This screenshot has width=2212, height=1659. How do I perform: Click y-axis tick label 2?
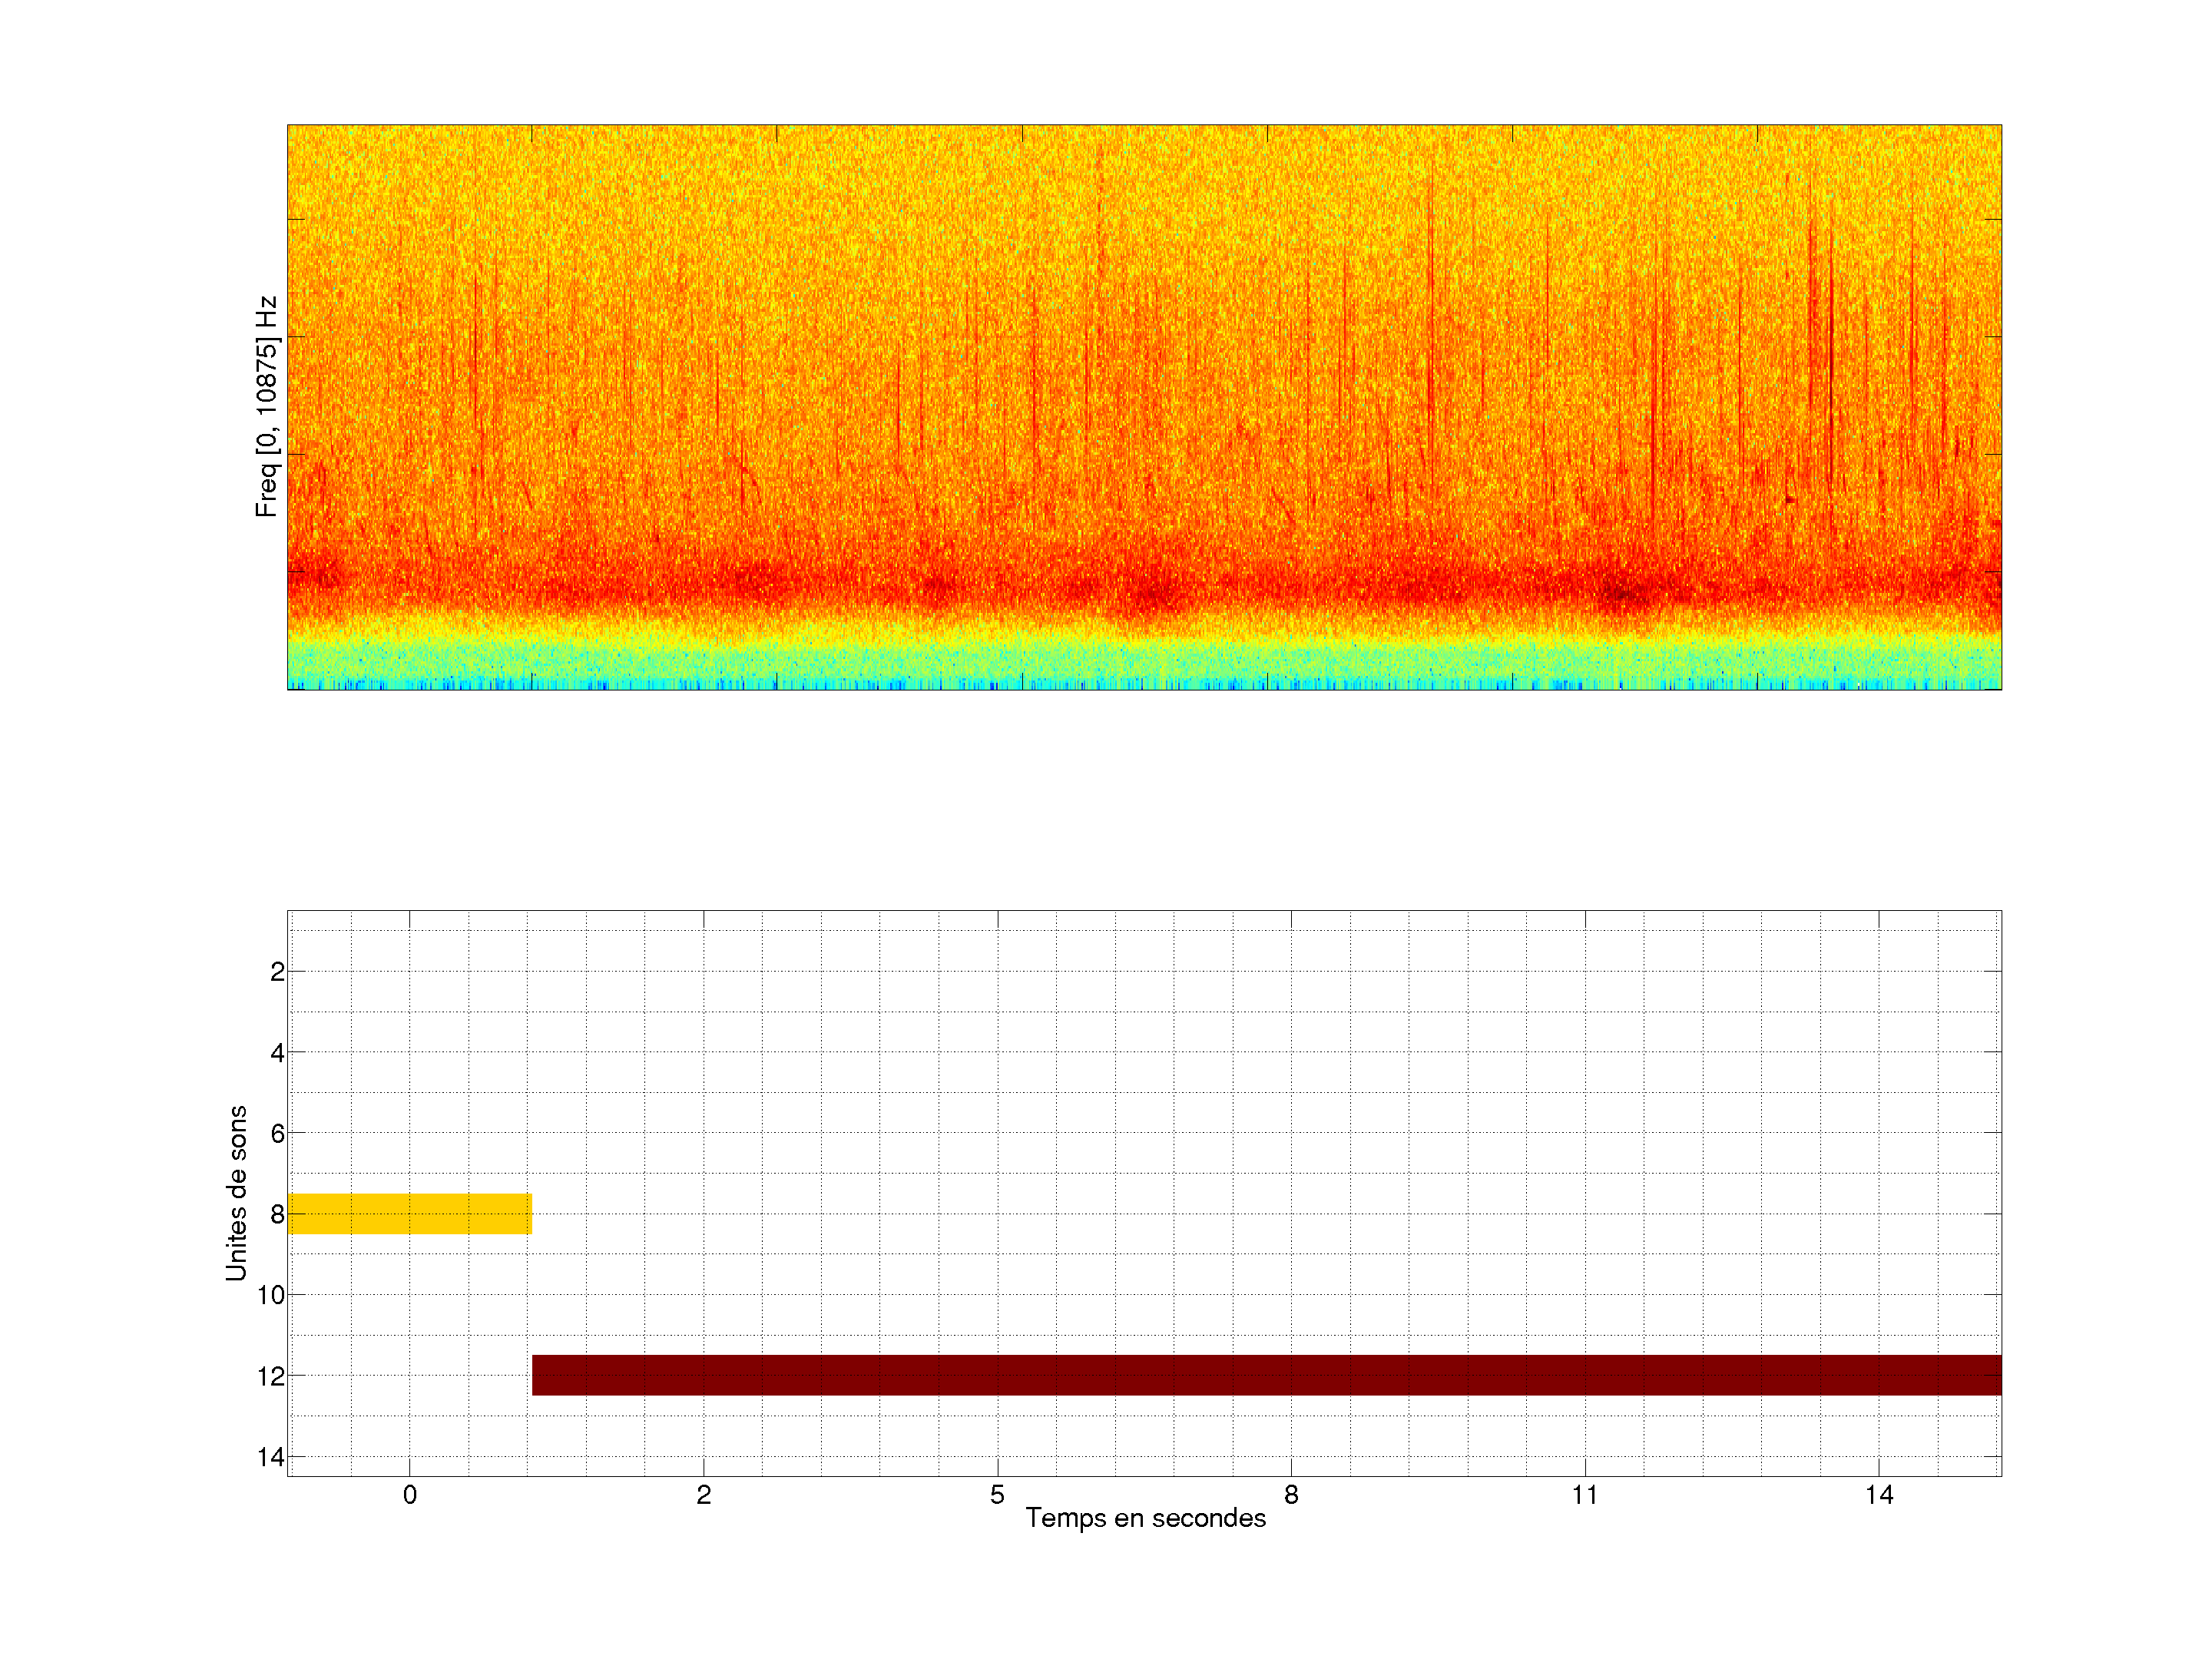(x=277, y=972)
